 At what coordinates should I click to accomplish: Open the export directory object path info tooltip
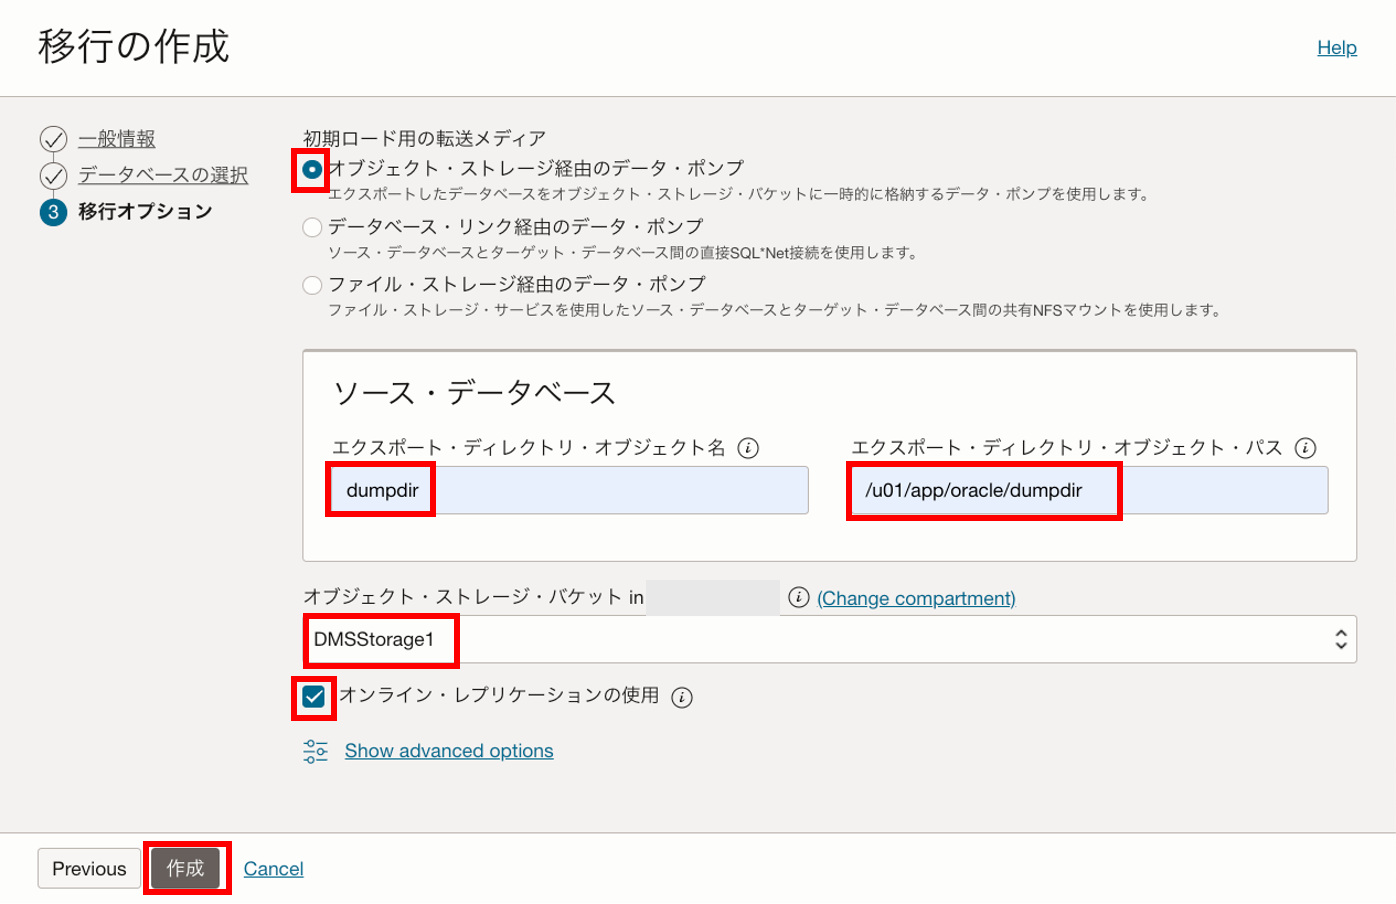pos(1306,448)
